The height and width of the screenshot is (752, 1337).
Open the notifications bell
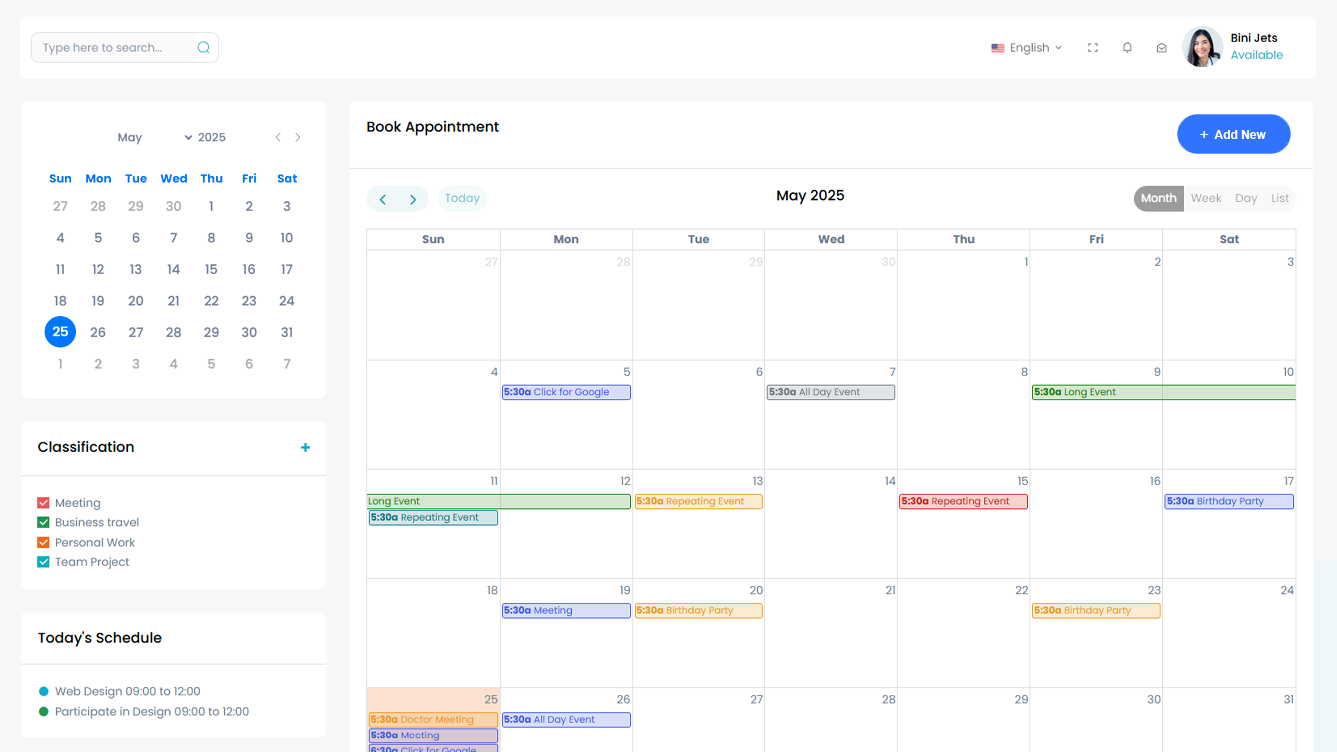point(1127,47)
